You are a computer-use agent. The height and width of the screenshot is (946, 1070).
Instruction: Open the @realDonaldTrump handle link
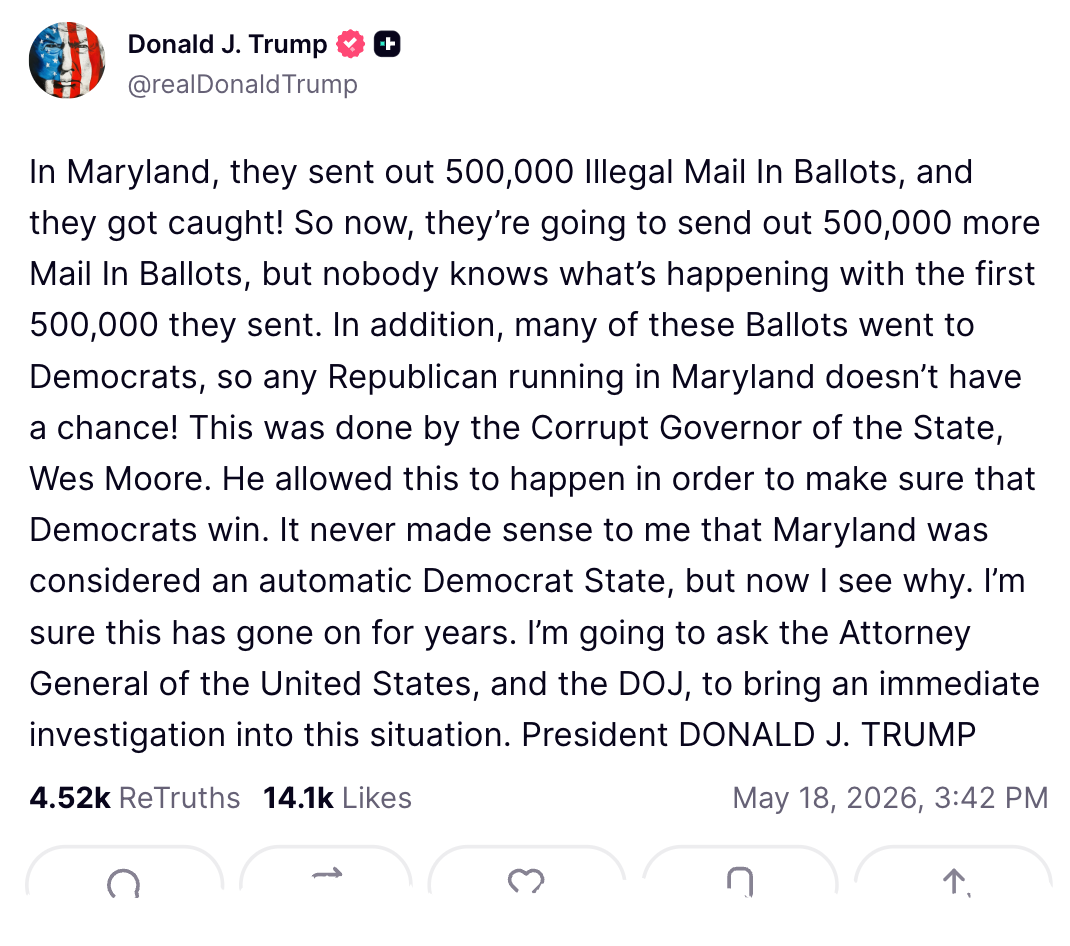point(242,84)
